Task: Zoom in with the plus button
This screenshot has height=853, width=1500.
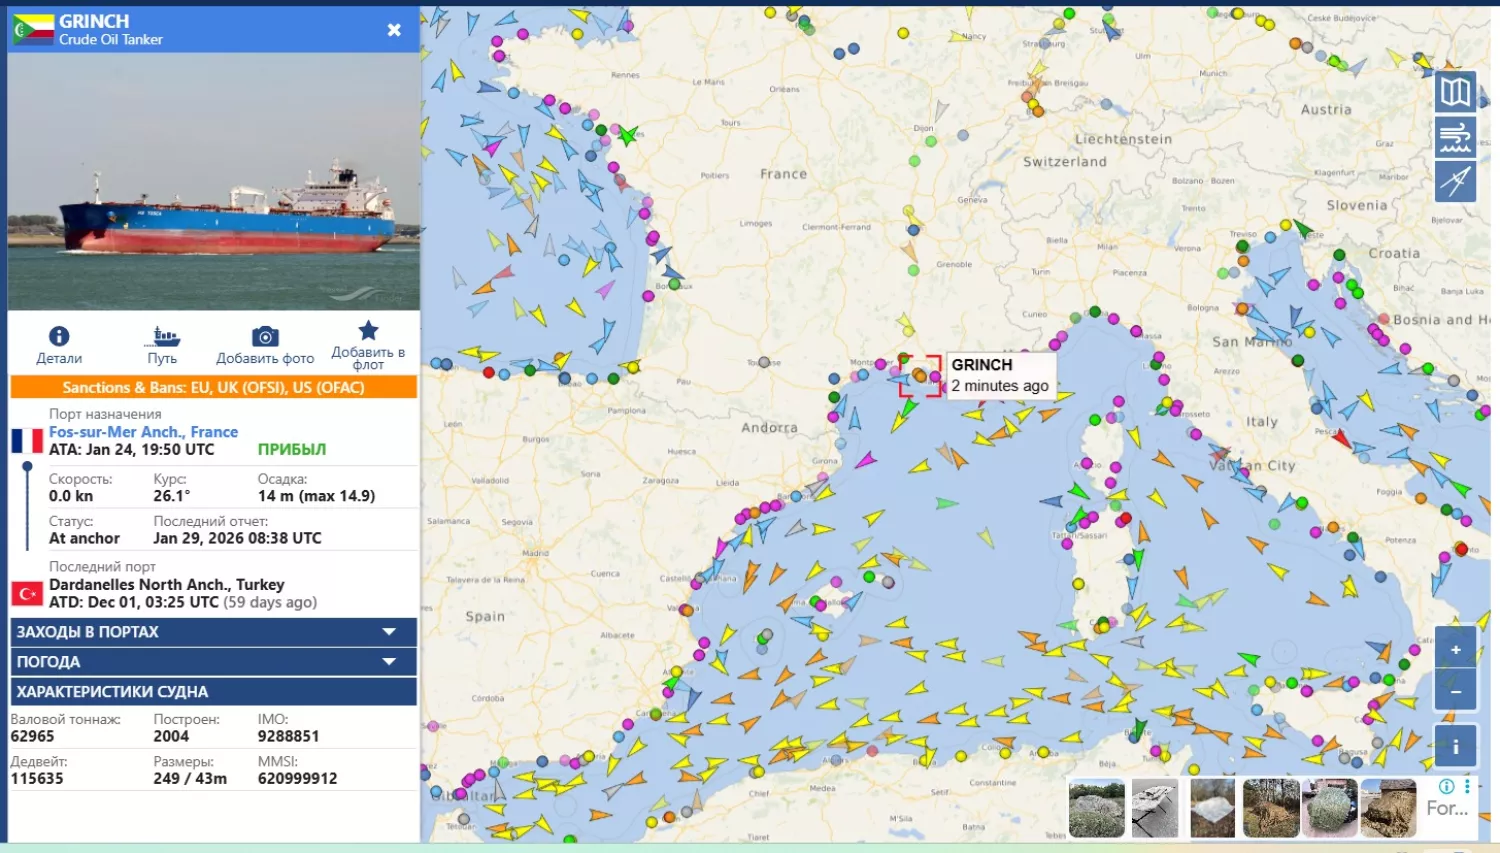Action: (1455, 650)
